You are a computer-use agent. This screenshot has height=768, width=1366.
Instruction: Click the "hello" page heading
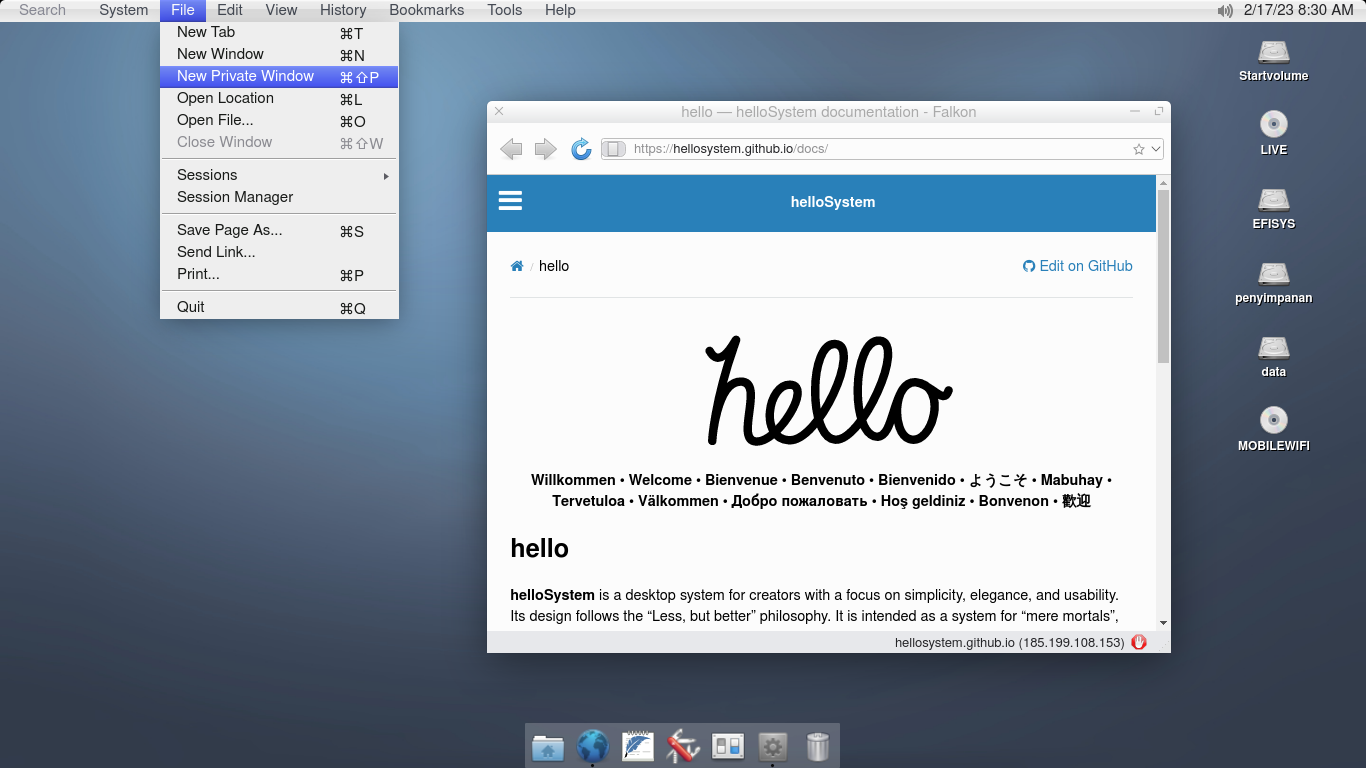[540, 548]
